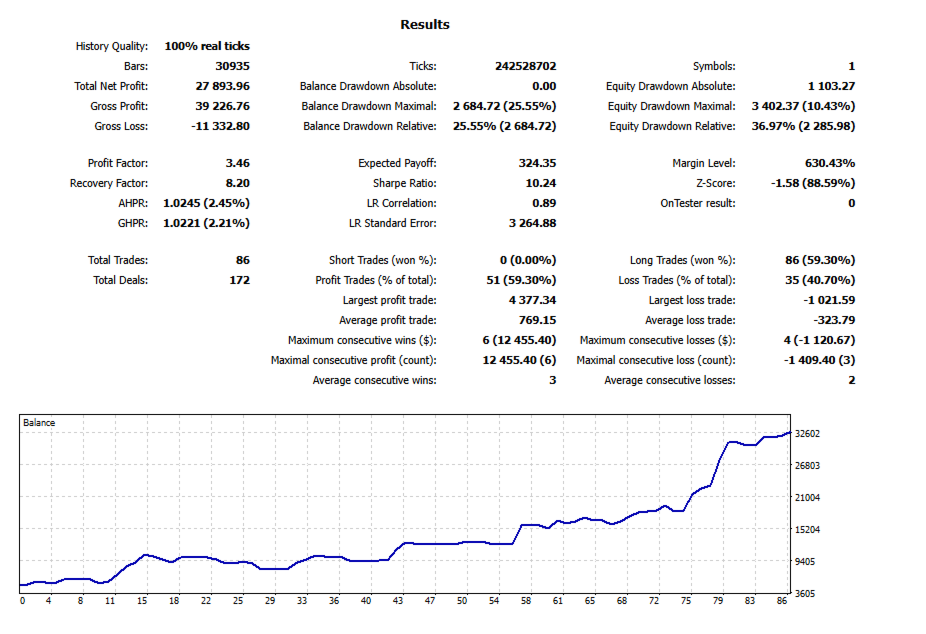Click the 15204 label on chart axis
The image size is (926, 634).
pos(807,530)
